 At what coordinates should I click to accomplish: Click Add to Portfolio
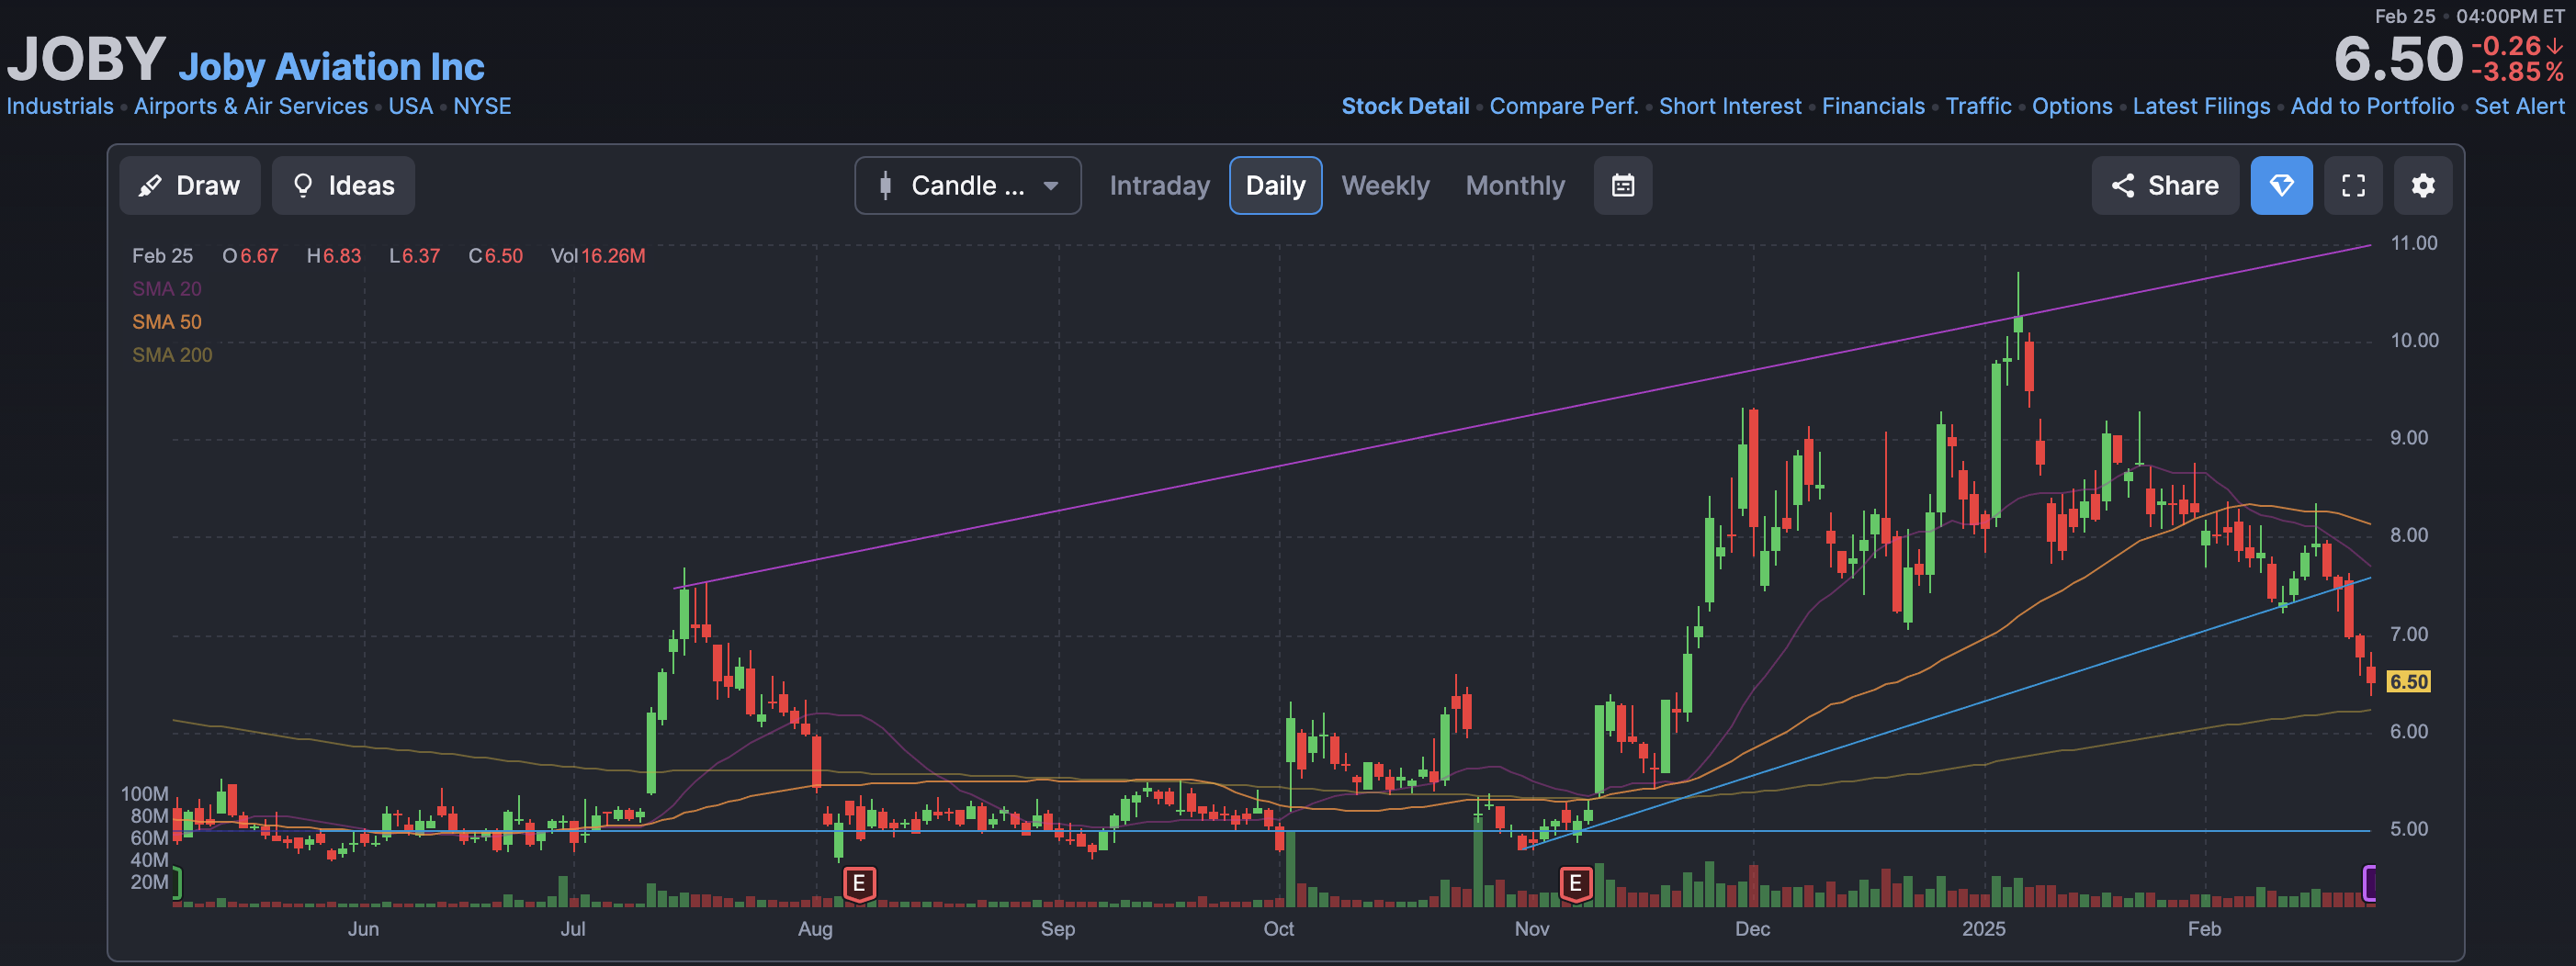[x=2372, y=106]
